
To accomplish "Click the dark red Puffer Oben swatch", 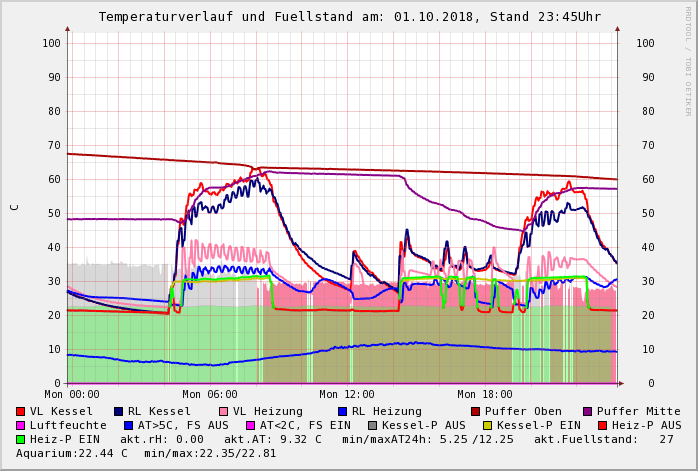I will click(475, 411).
